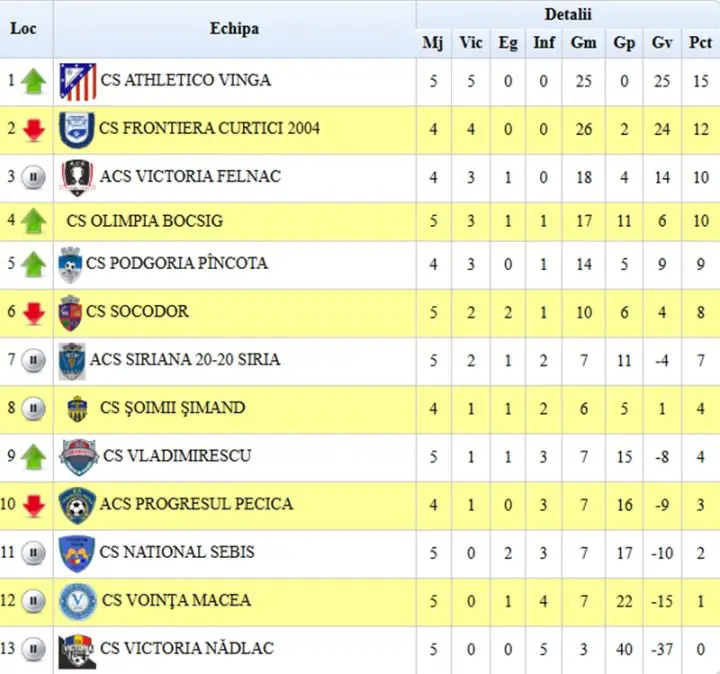Open the CS OLIMPIA BOCSIG team name
This screenshot has height=674, width=720.
click(145, 221)
